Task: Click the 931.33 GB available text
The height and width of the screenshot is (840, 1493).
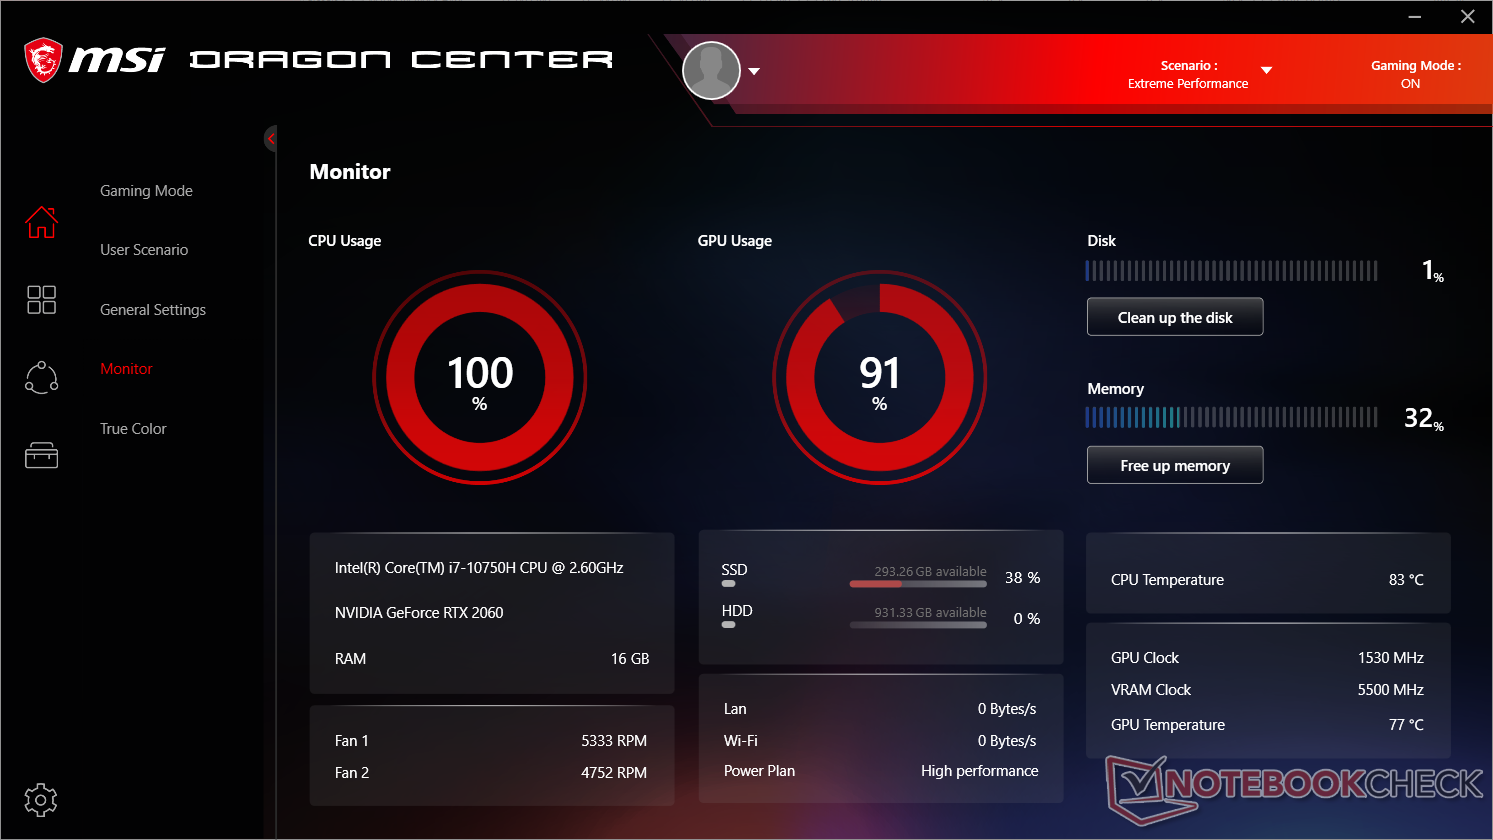Action: click(930, 613)
